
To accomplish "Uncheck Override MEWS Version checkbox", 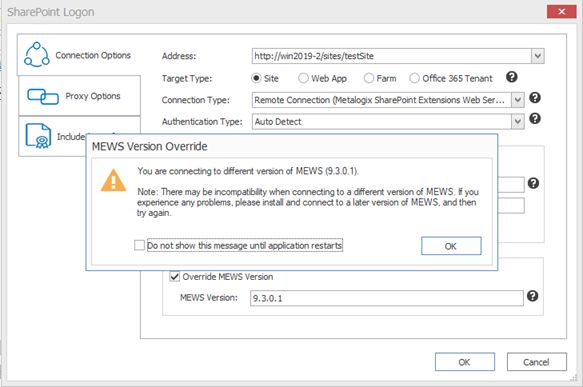I will point(174,277).
